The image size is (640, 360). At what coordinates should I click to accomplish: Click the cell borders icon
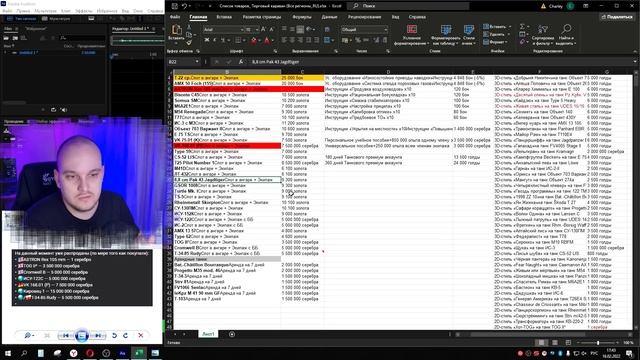(x=238, y=40)
